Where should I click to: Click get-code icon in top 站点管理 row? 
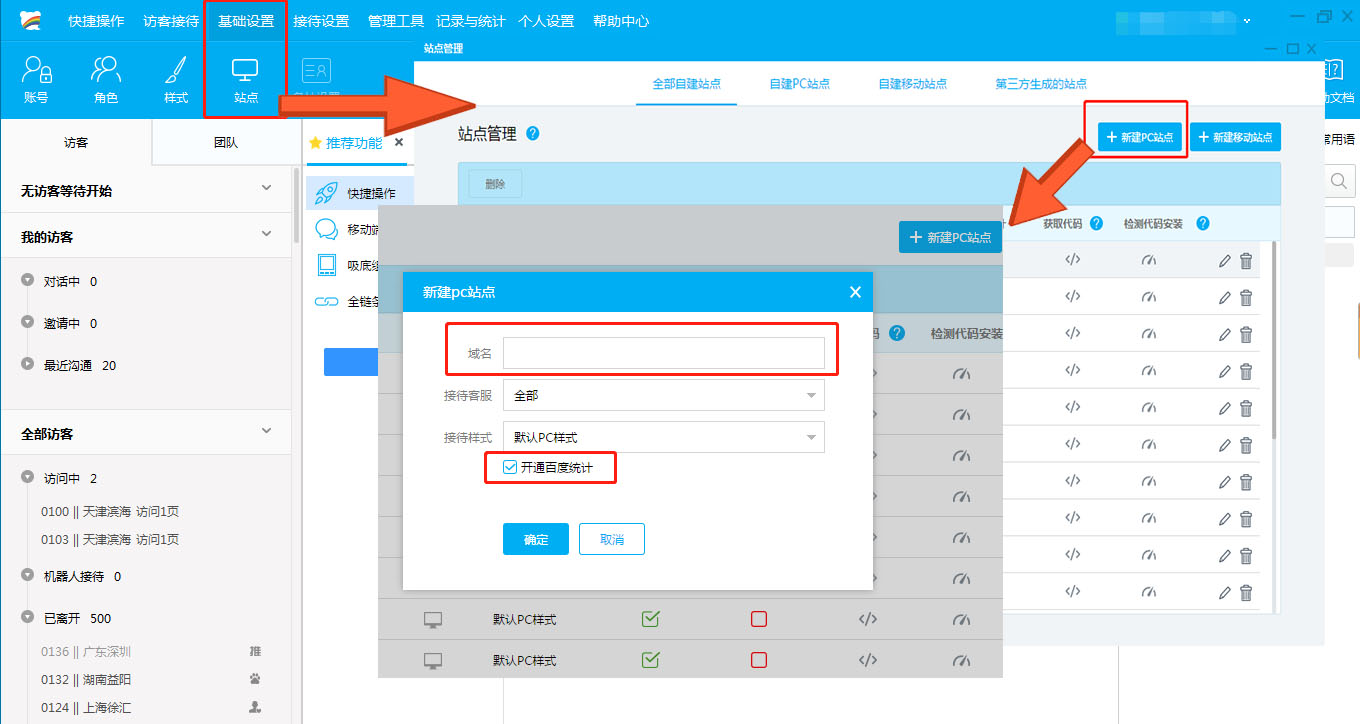1072,260
